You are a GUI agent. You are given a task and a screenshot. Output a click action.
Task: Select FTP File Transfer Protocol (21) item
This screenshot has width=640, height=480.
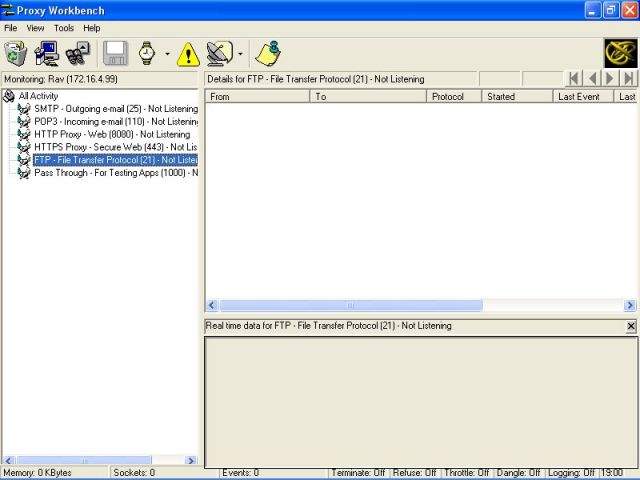(116, 160)
